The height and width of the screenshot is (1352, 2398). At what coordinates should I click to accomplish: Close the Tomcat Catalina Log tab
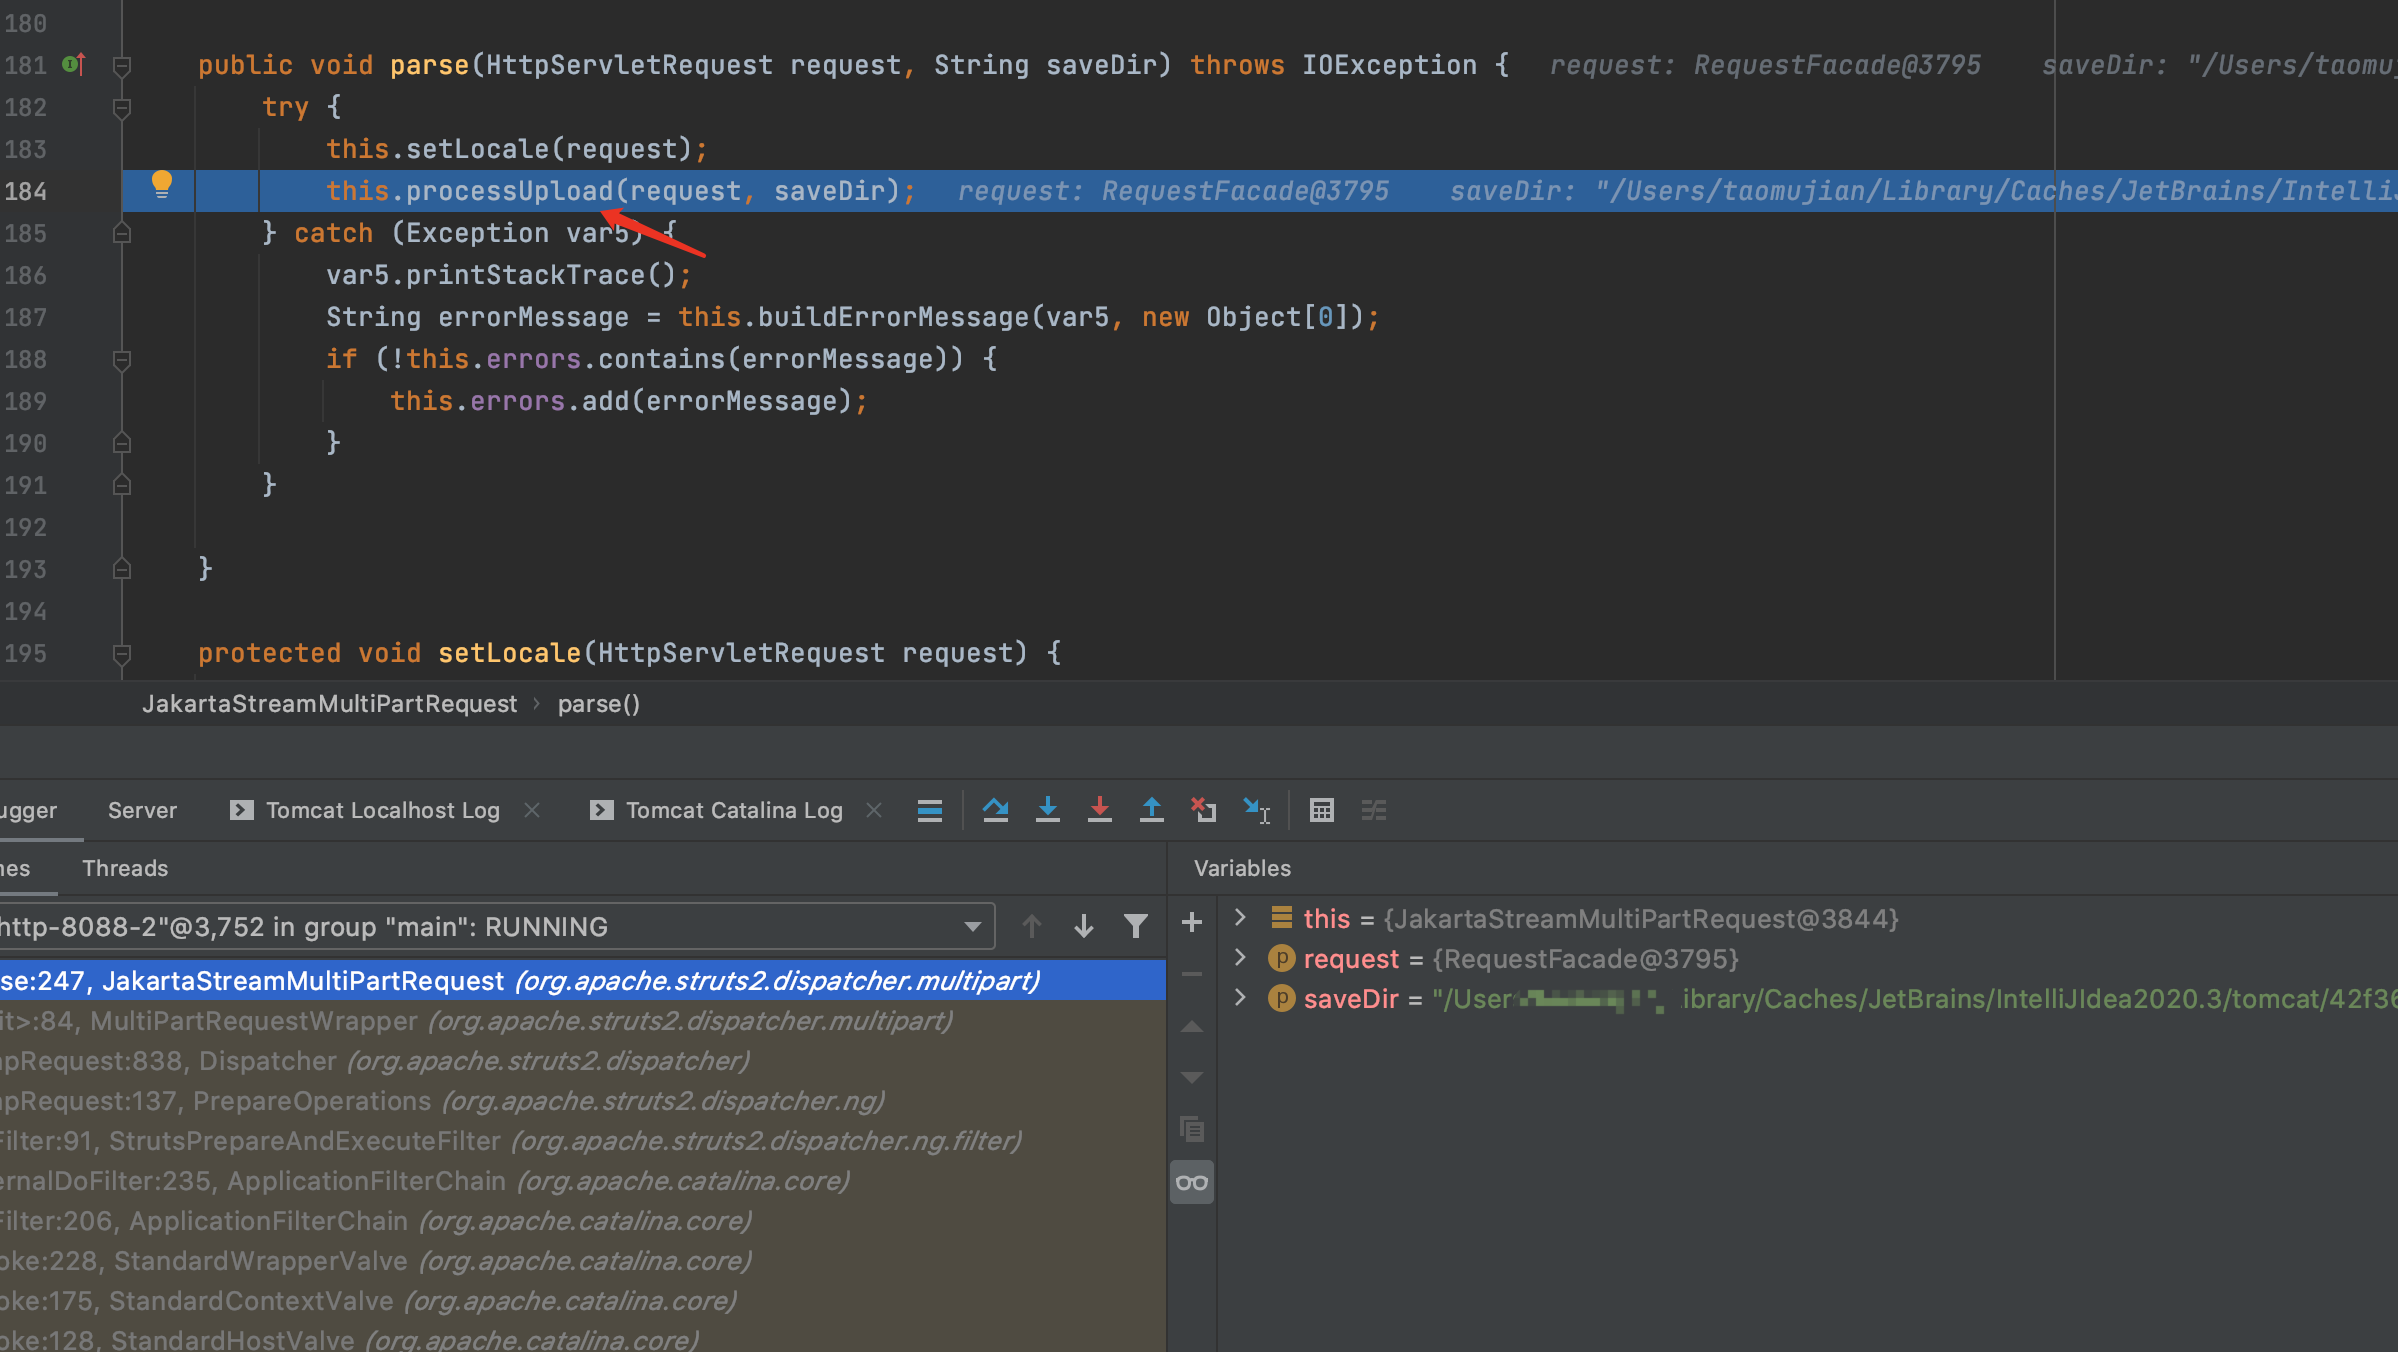(874, 810)
